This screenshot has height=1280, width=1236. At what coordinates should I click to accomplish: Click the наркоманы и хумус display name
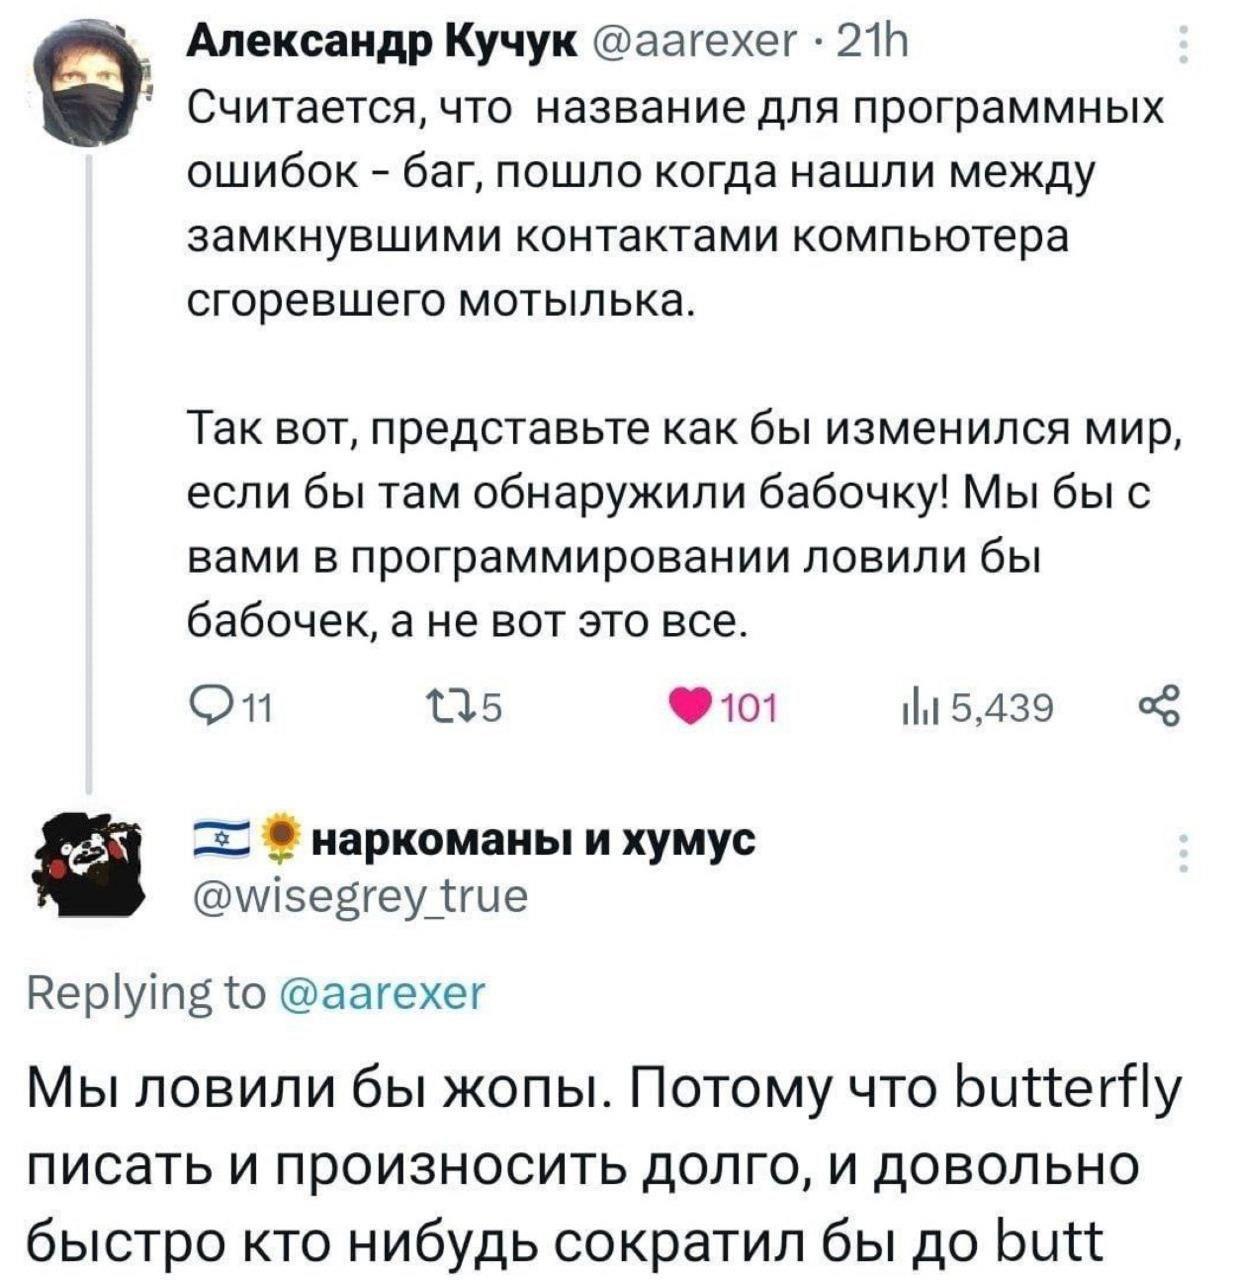tap(536, 842)
